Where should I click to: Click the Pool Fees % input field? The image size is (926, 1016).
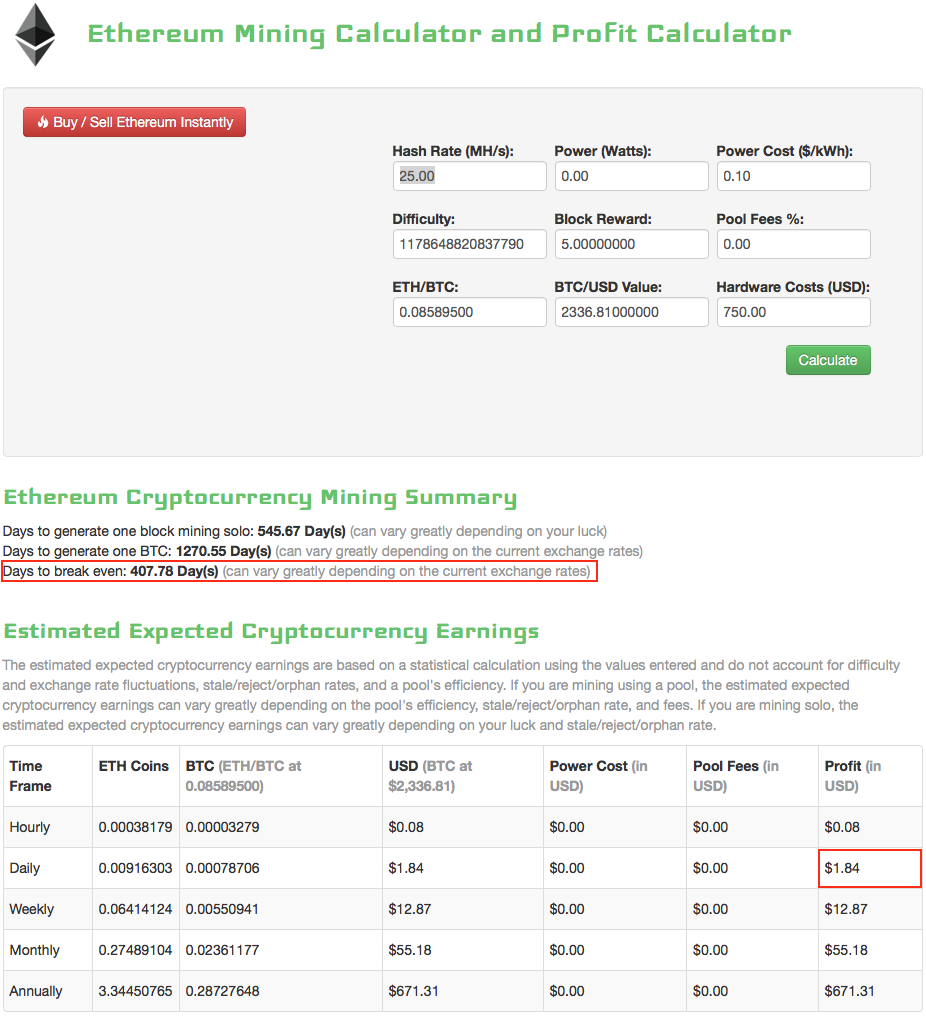tap(793, 244)
